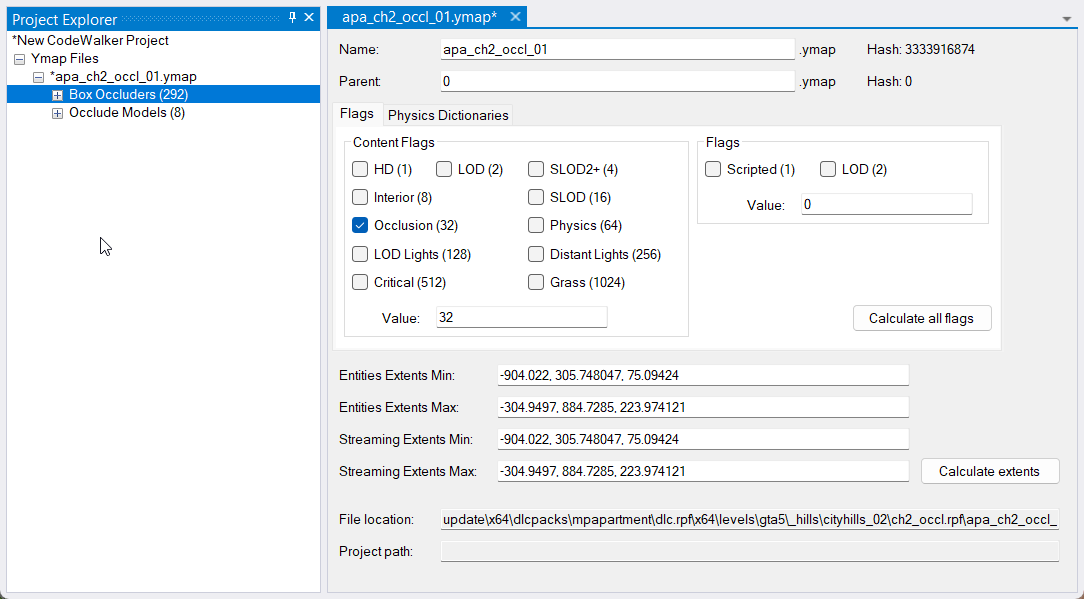Viewport: 1084px width, 599px height.
Task: Collapse the Ymap Files tree node
Action: point(20,59)
